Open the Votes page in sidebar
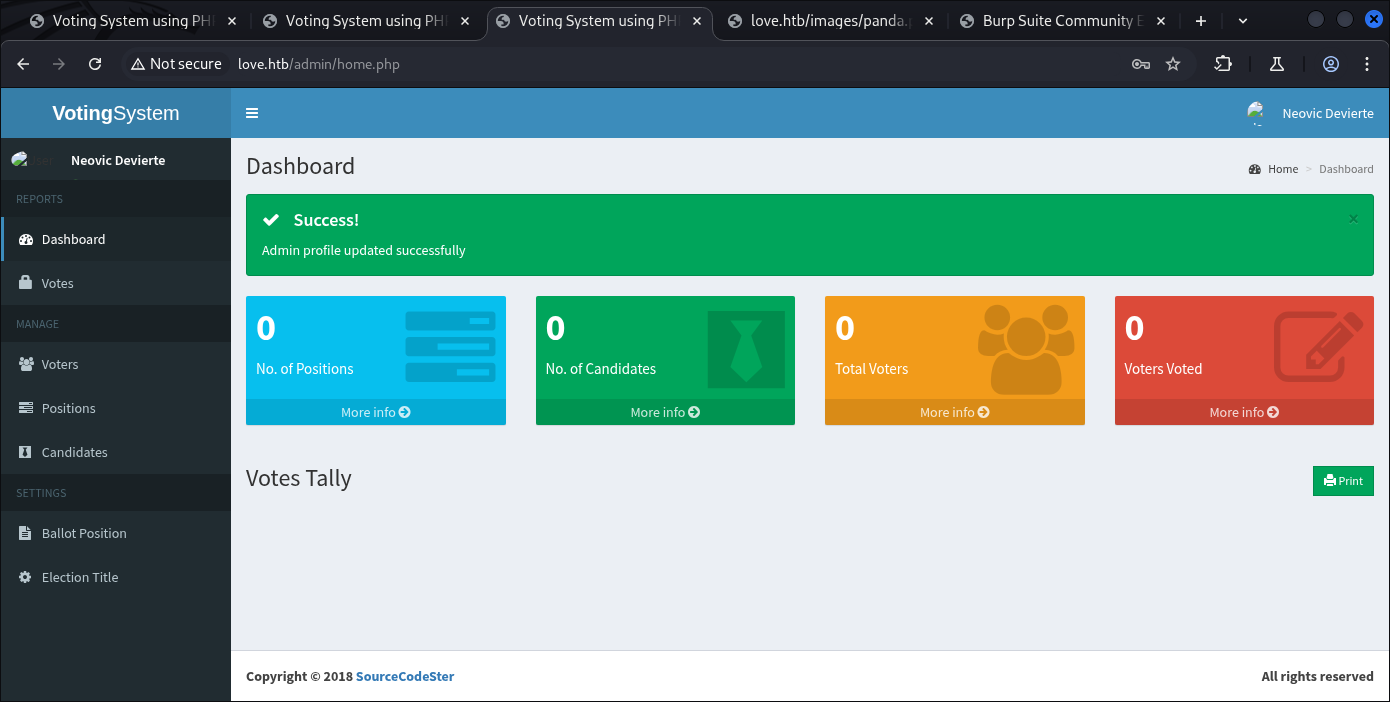The height and width of the screenshot is (702, 1390). click(57, 283)
